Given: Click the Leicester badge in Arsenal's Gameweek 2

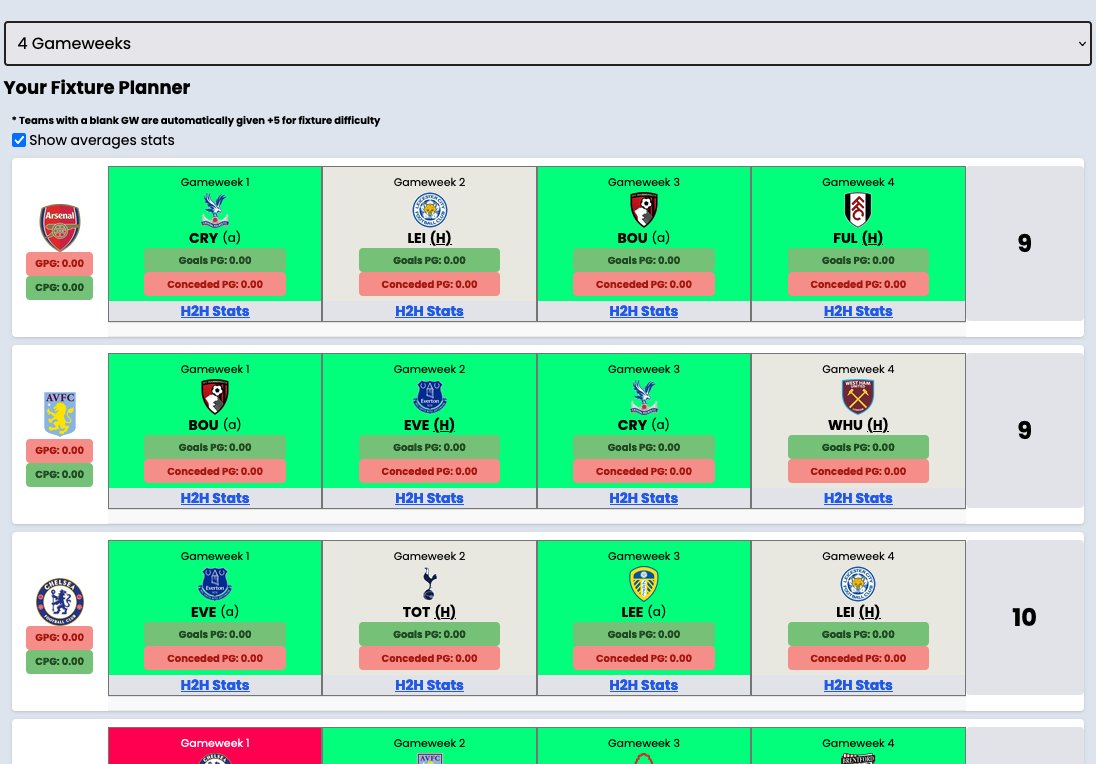Looking at the screenshot, I should (x=429, y=211).
